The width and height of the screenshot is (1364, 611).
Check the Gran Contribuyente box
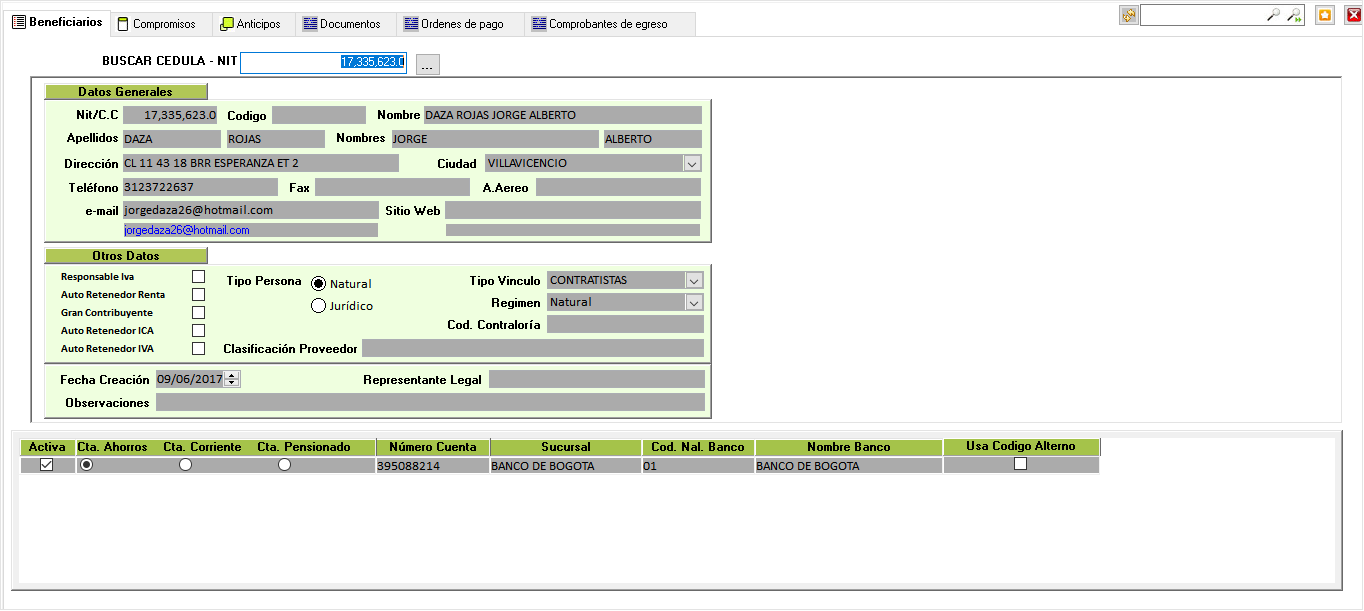click(198, 313)
